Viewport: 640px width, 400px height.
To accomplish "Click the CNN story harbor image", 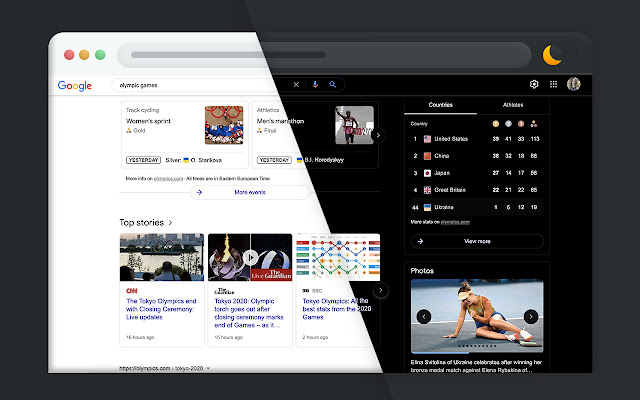I will tap(162, 257).
